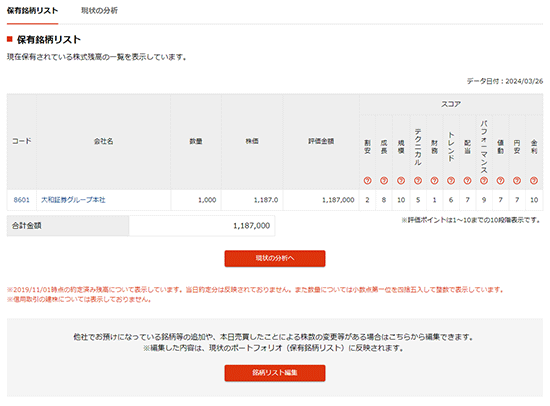Switch to the 現状の分析 tab
This screenshot has width=550, height=406.
pos(99,11)
